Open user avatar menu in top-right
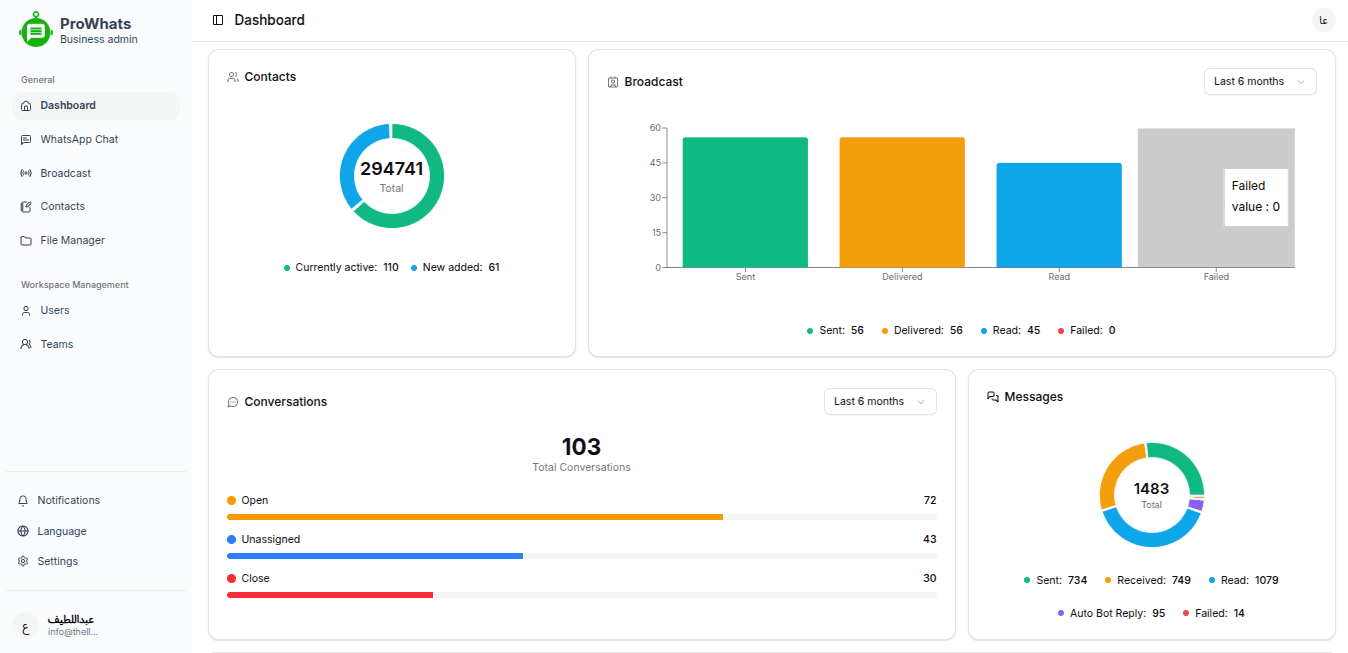The height and width of the screenshot is (653, 1348). tap(1323, 20)
